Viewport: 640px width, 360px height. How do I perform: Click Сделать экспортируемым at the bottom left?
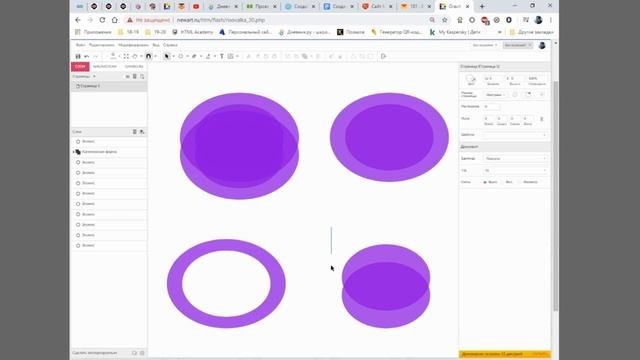[95, 353]
